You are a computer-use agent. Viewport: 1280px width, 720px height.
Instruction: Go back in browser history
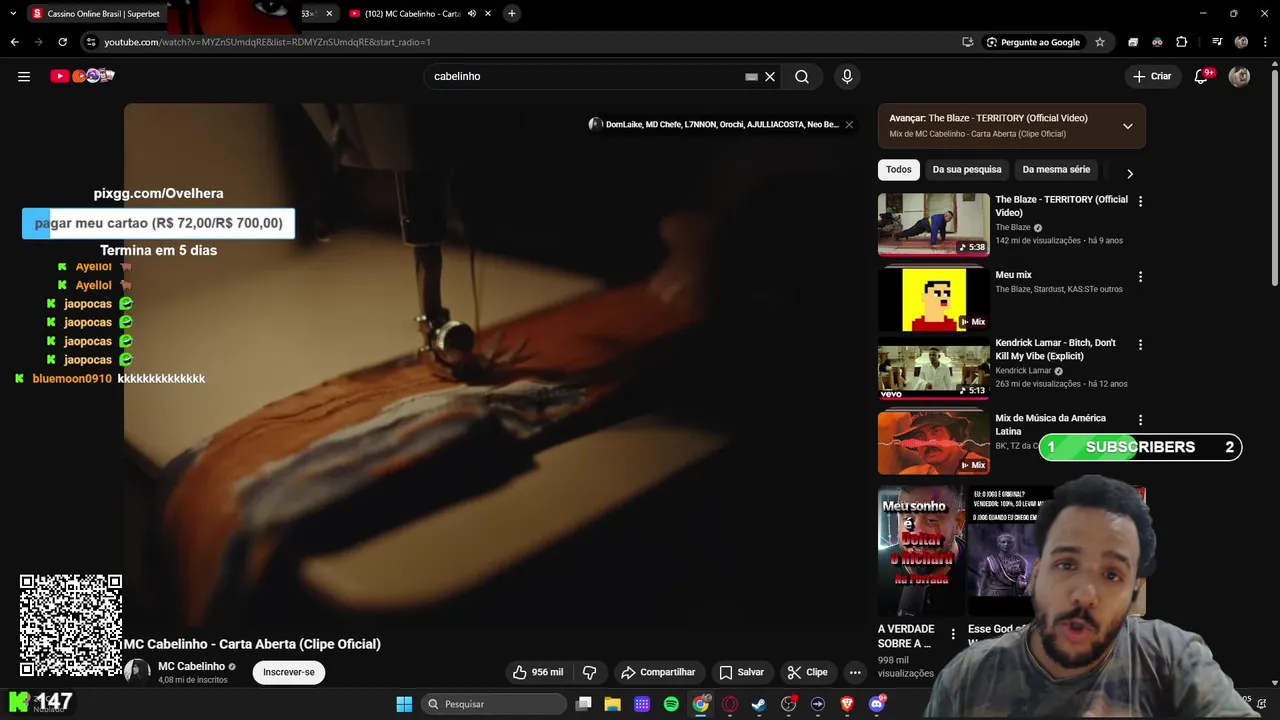15,42
